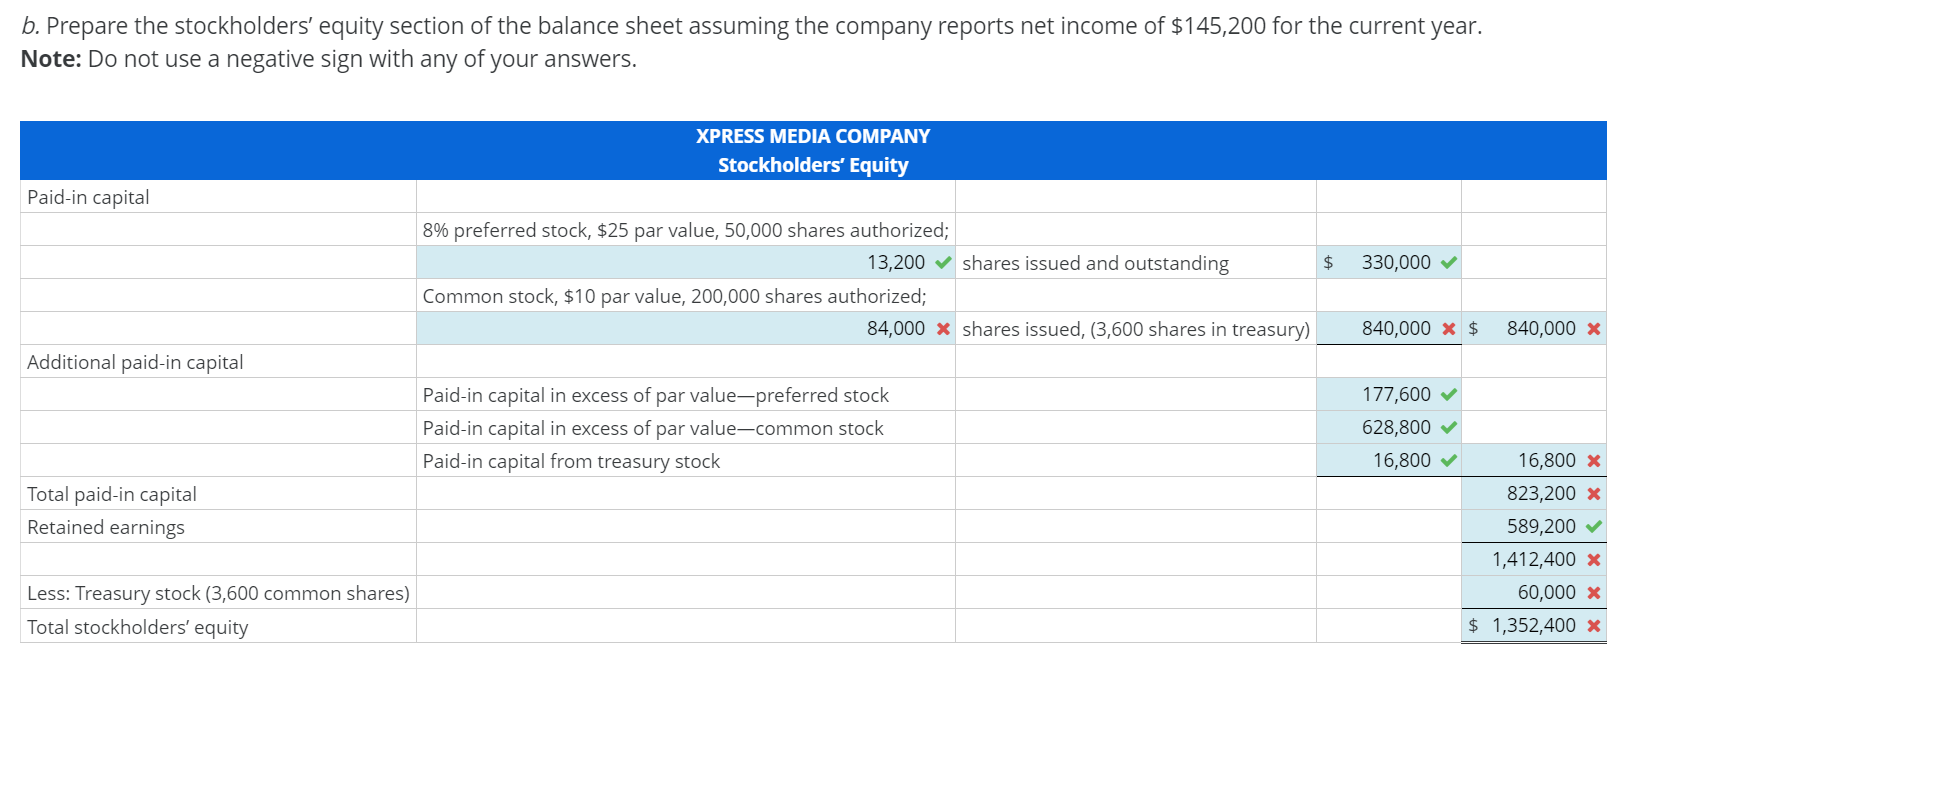This screenshot has width=1954, height=789.
Task: Click the green check beside 628,800
Action: [x=1449, y=428]
